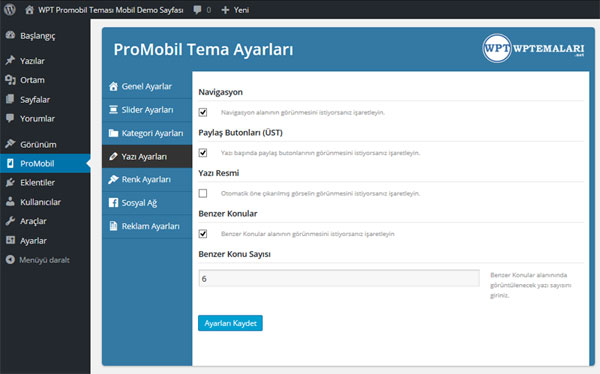Click the Navigasyon section heading
The image size is (600, 374).
point(221,92)
